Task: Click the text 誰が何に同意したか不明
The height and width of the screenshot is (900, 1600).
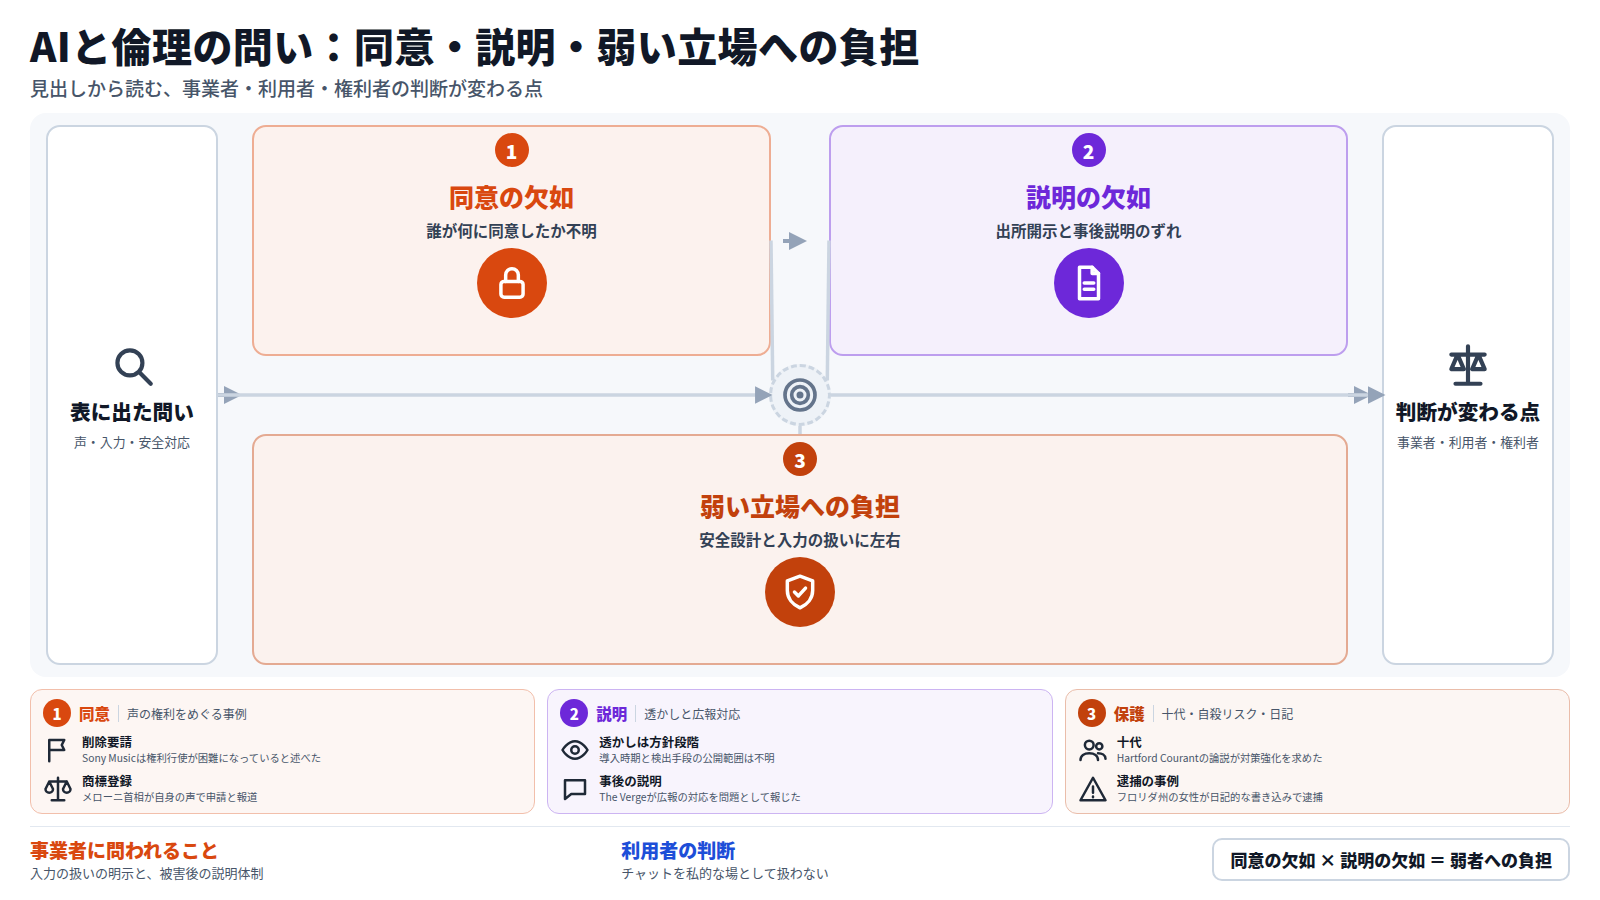Action: (x=512, y=231)
